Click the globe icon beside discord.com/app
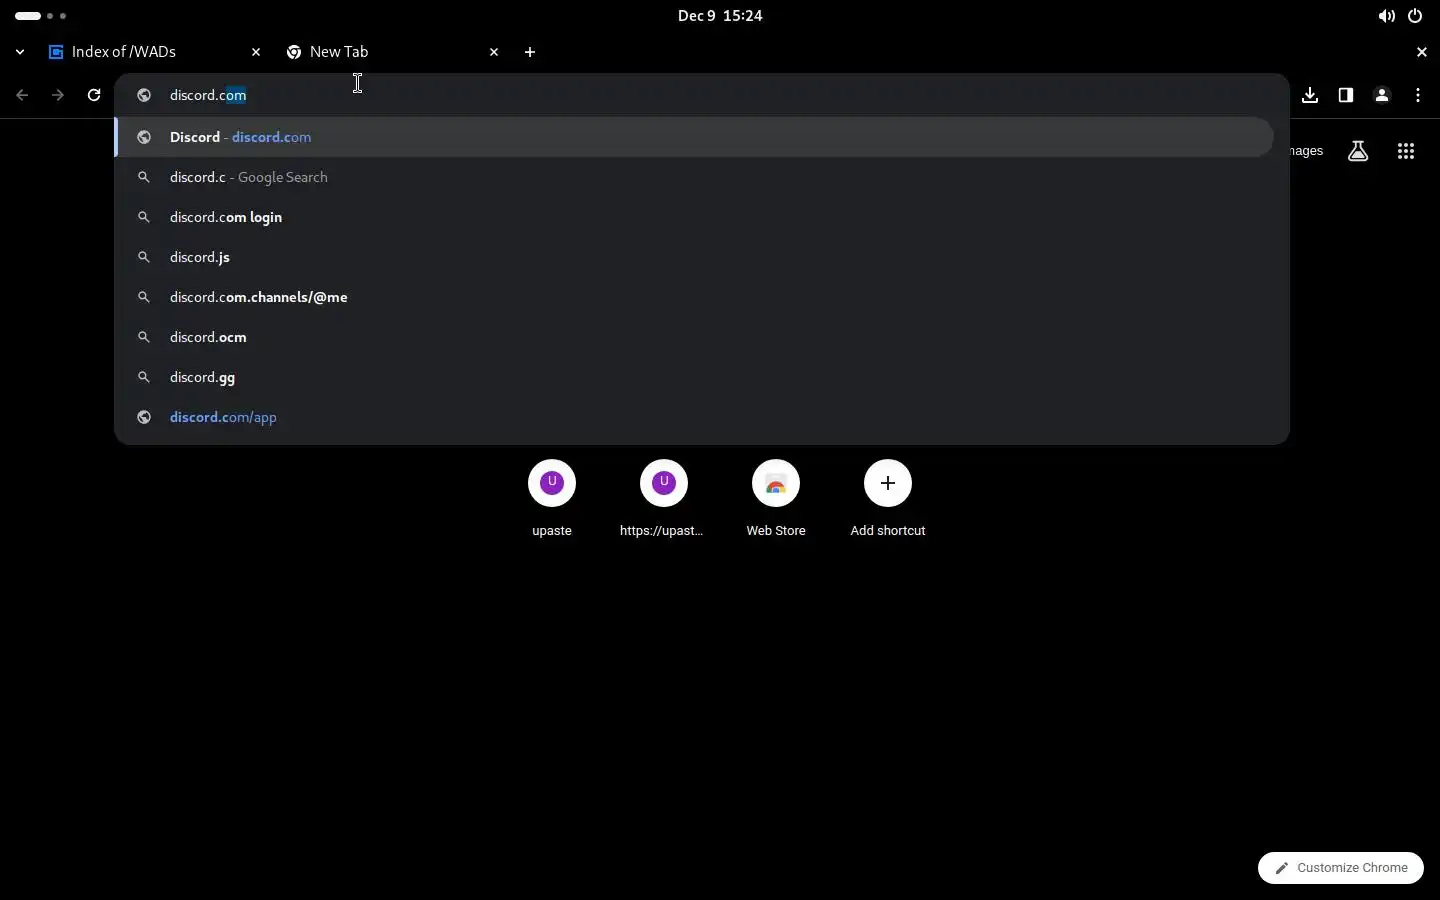 [x=144, y=417]
